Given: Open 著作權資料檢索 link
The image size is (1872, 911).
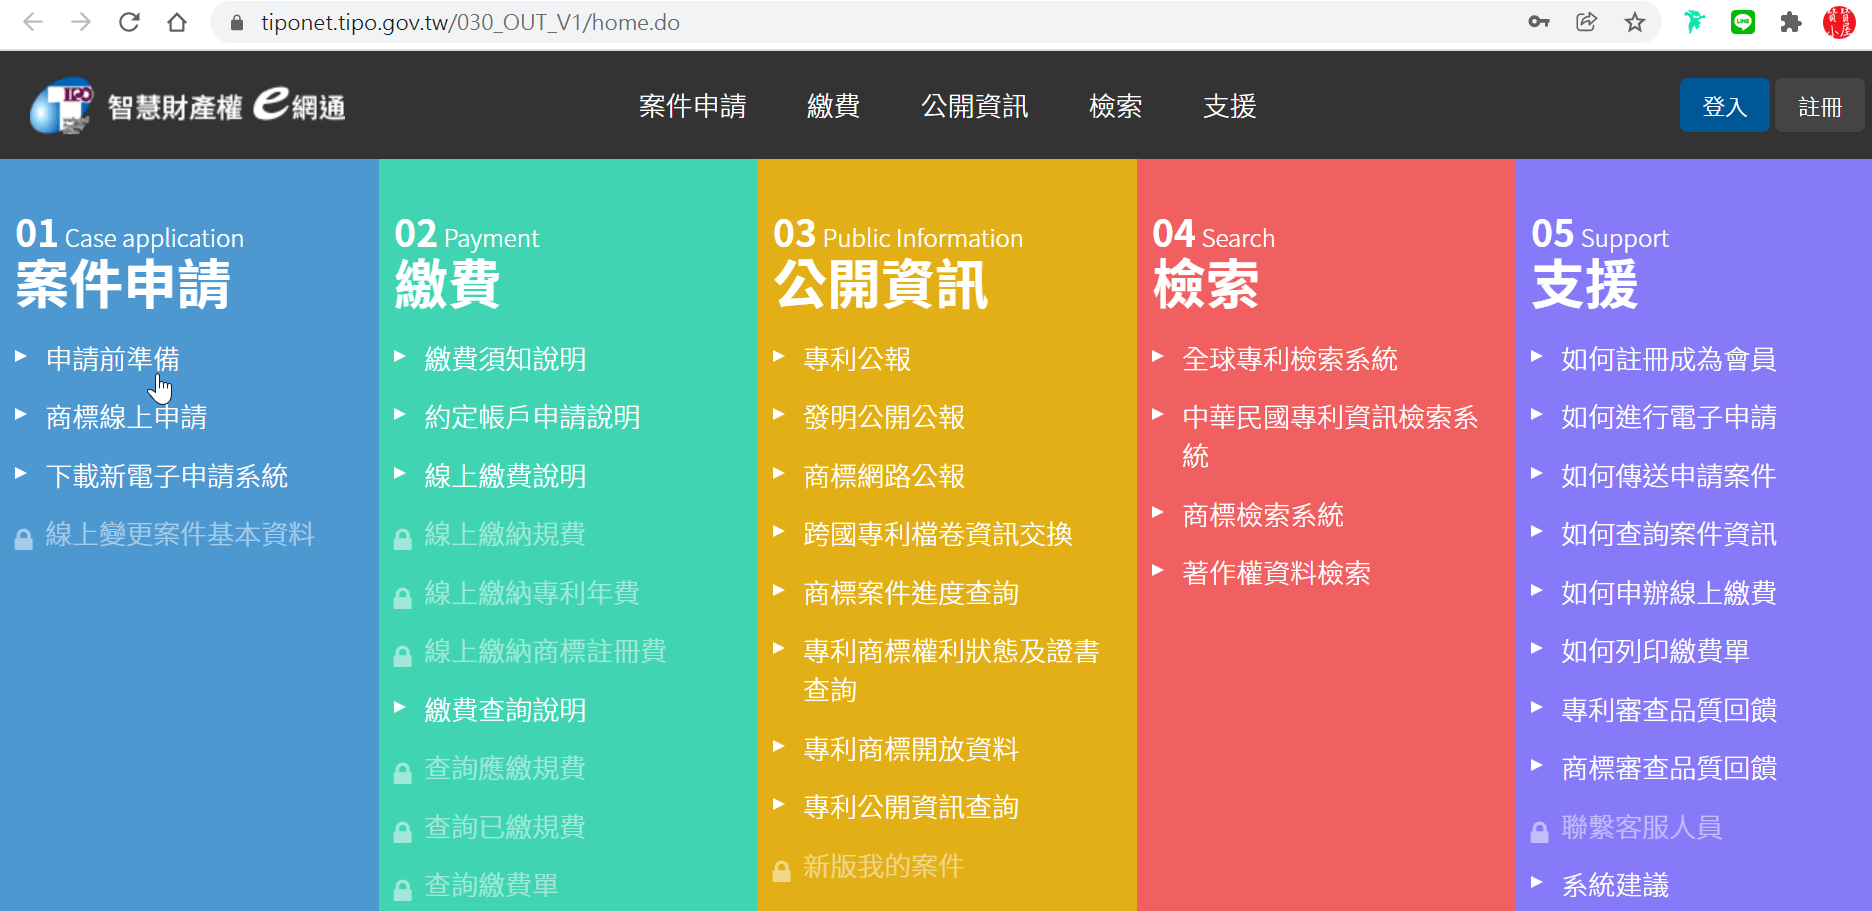Looking at the screenshot, I should click(1276, 573).
